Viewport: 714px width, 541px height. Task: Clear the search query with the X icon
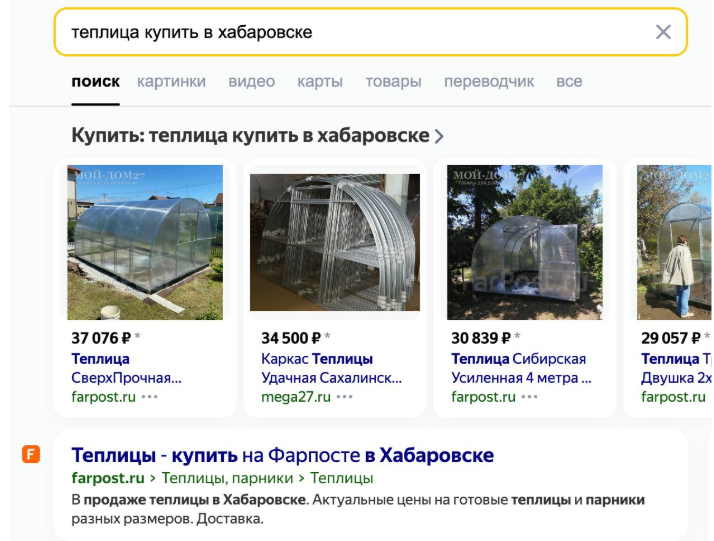tap(663, 32)
